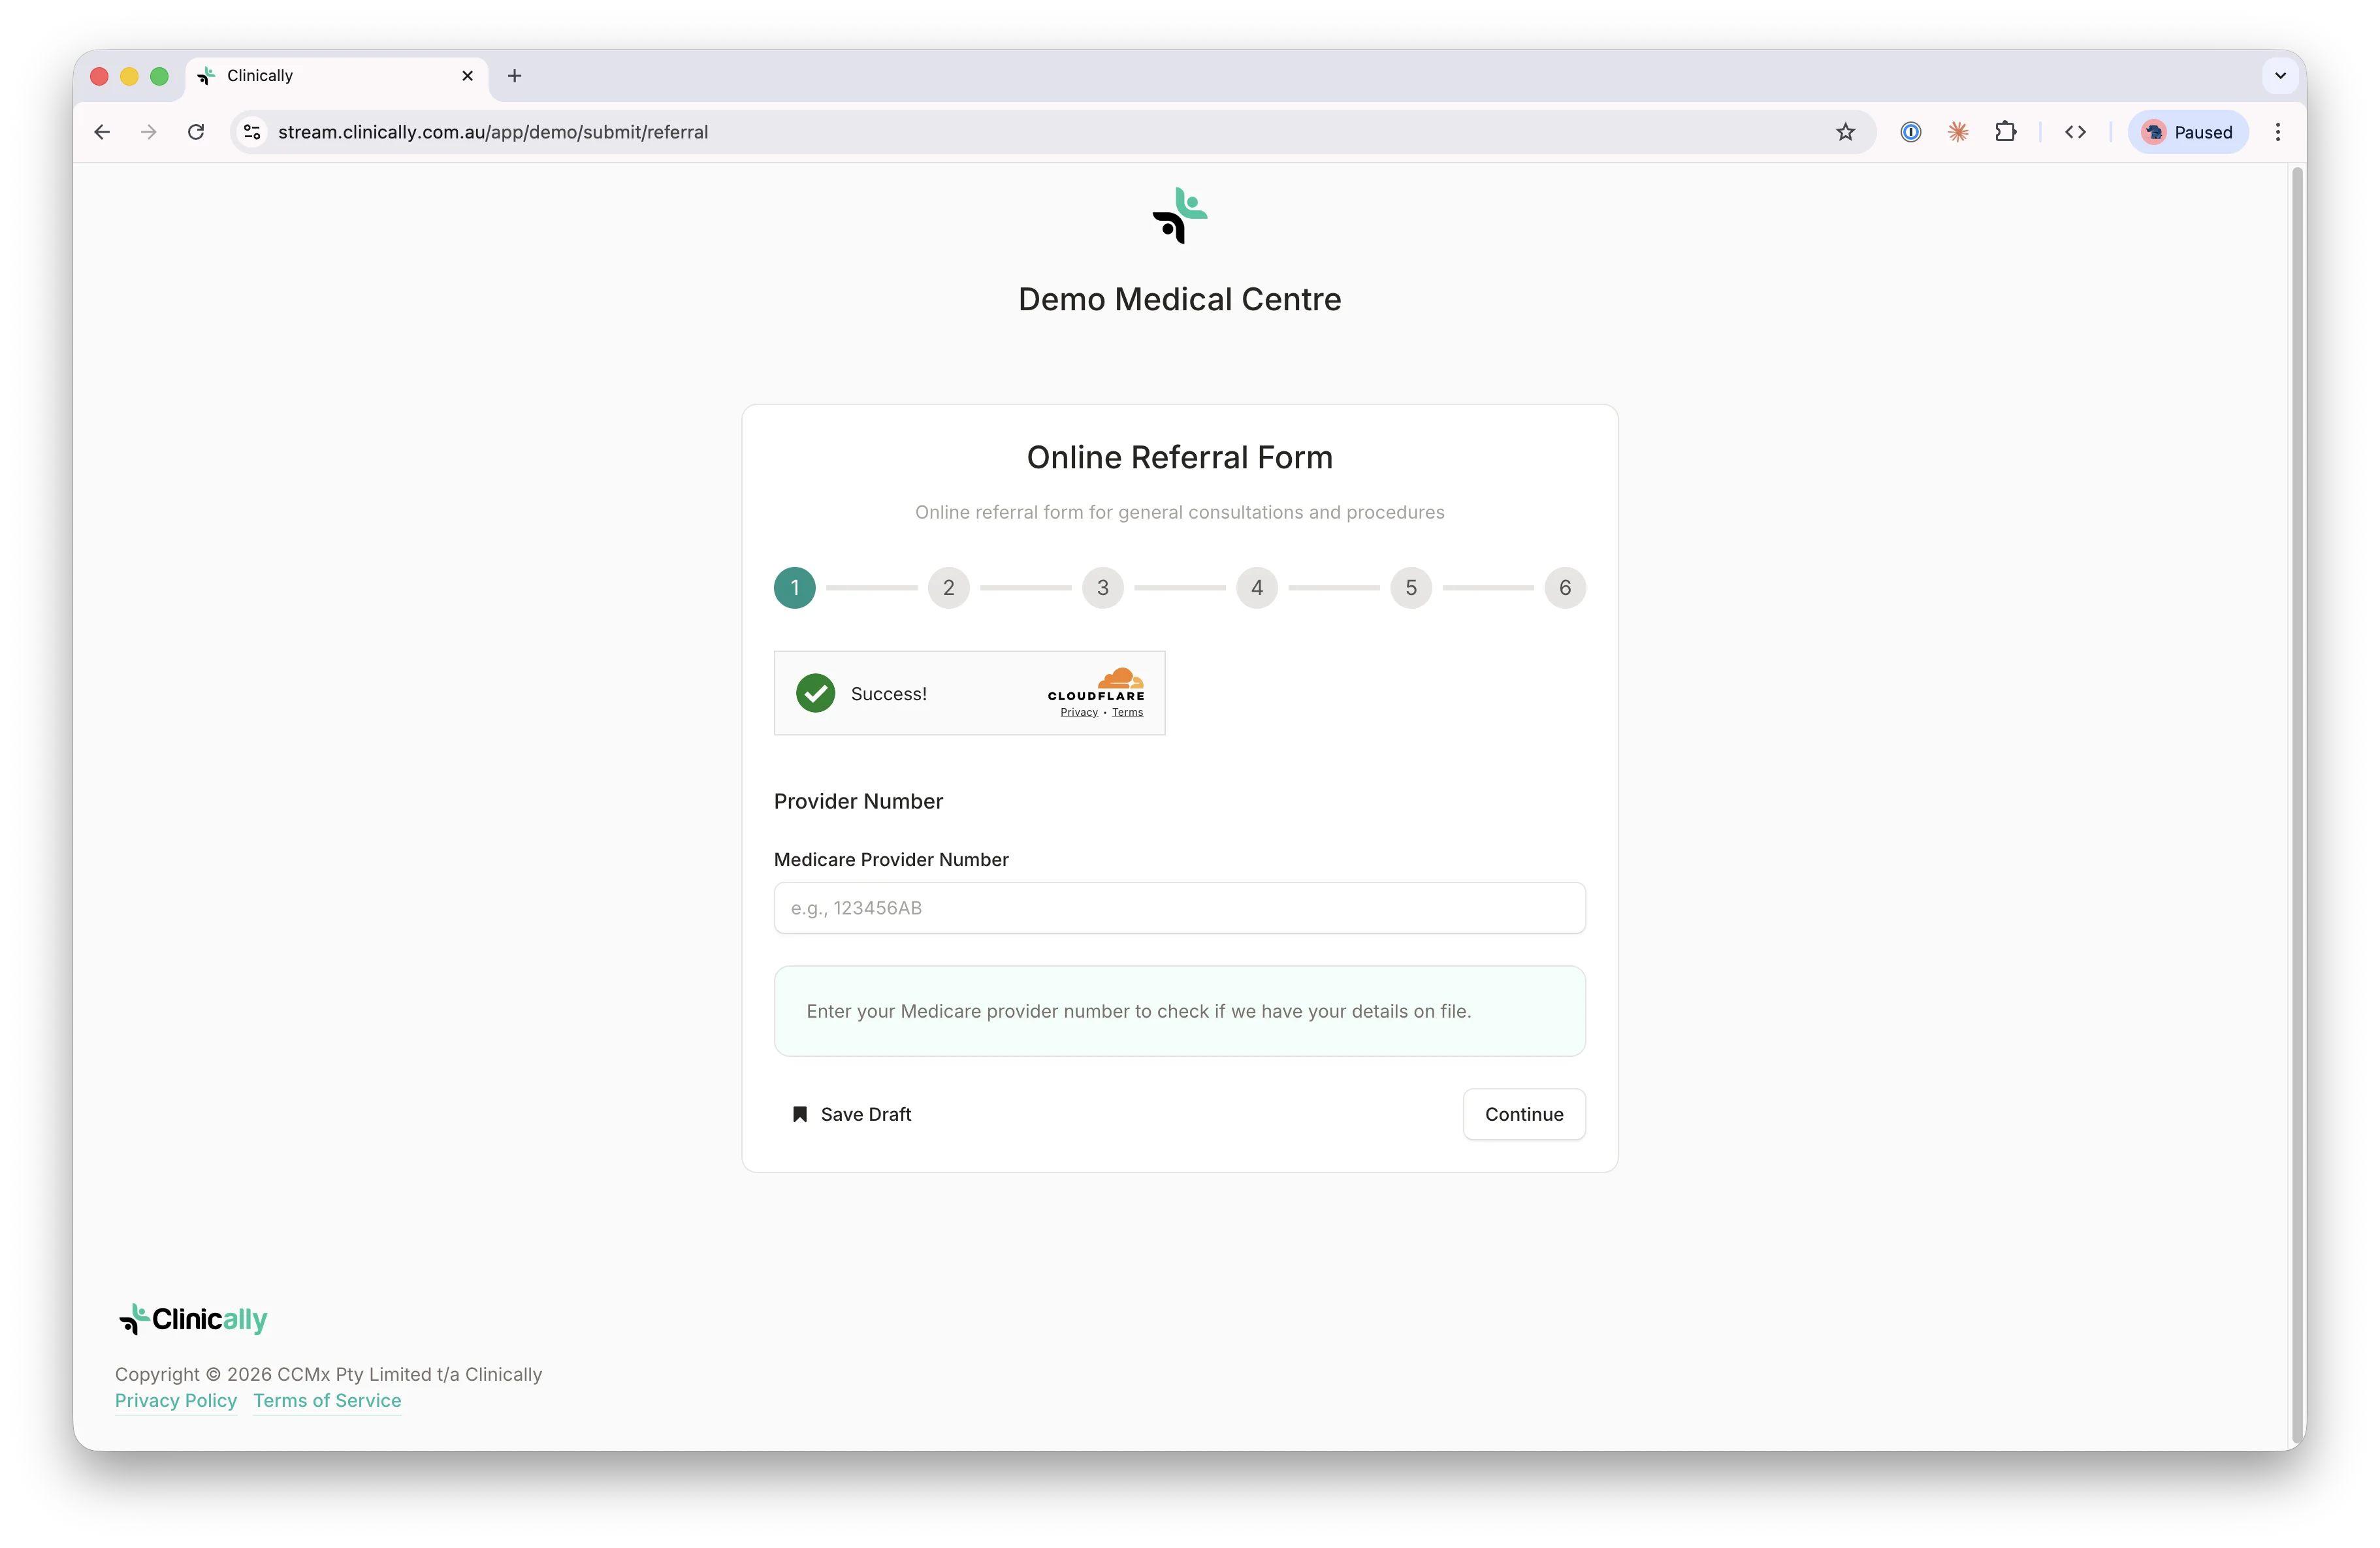This screenshot has height=1548, width=2380.
Task: Click the Clinically logo in the footer
Action: click(x=192, y=1319)
